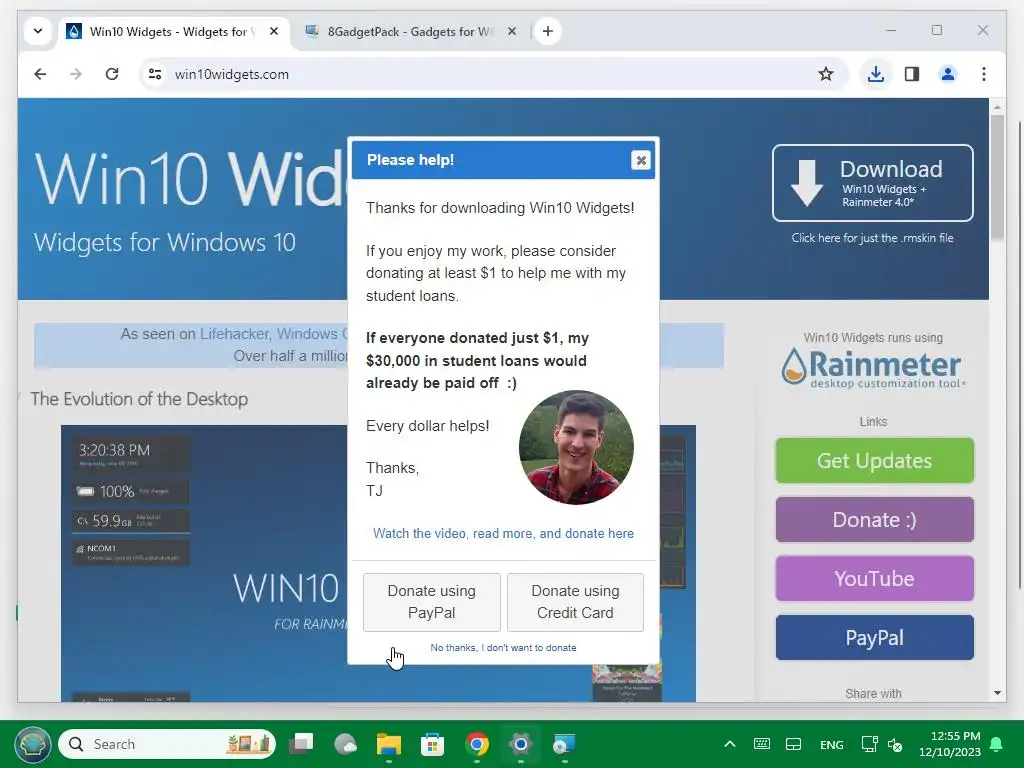Open the Get Updates green button
This screenshot has height=768, width=1024.
(x=874, y=460)
